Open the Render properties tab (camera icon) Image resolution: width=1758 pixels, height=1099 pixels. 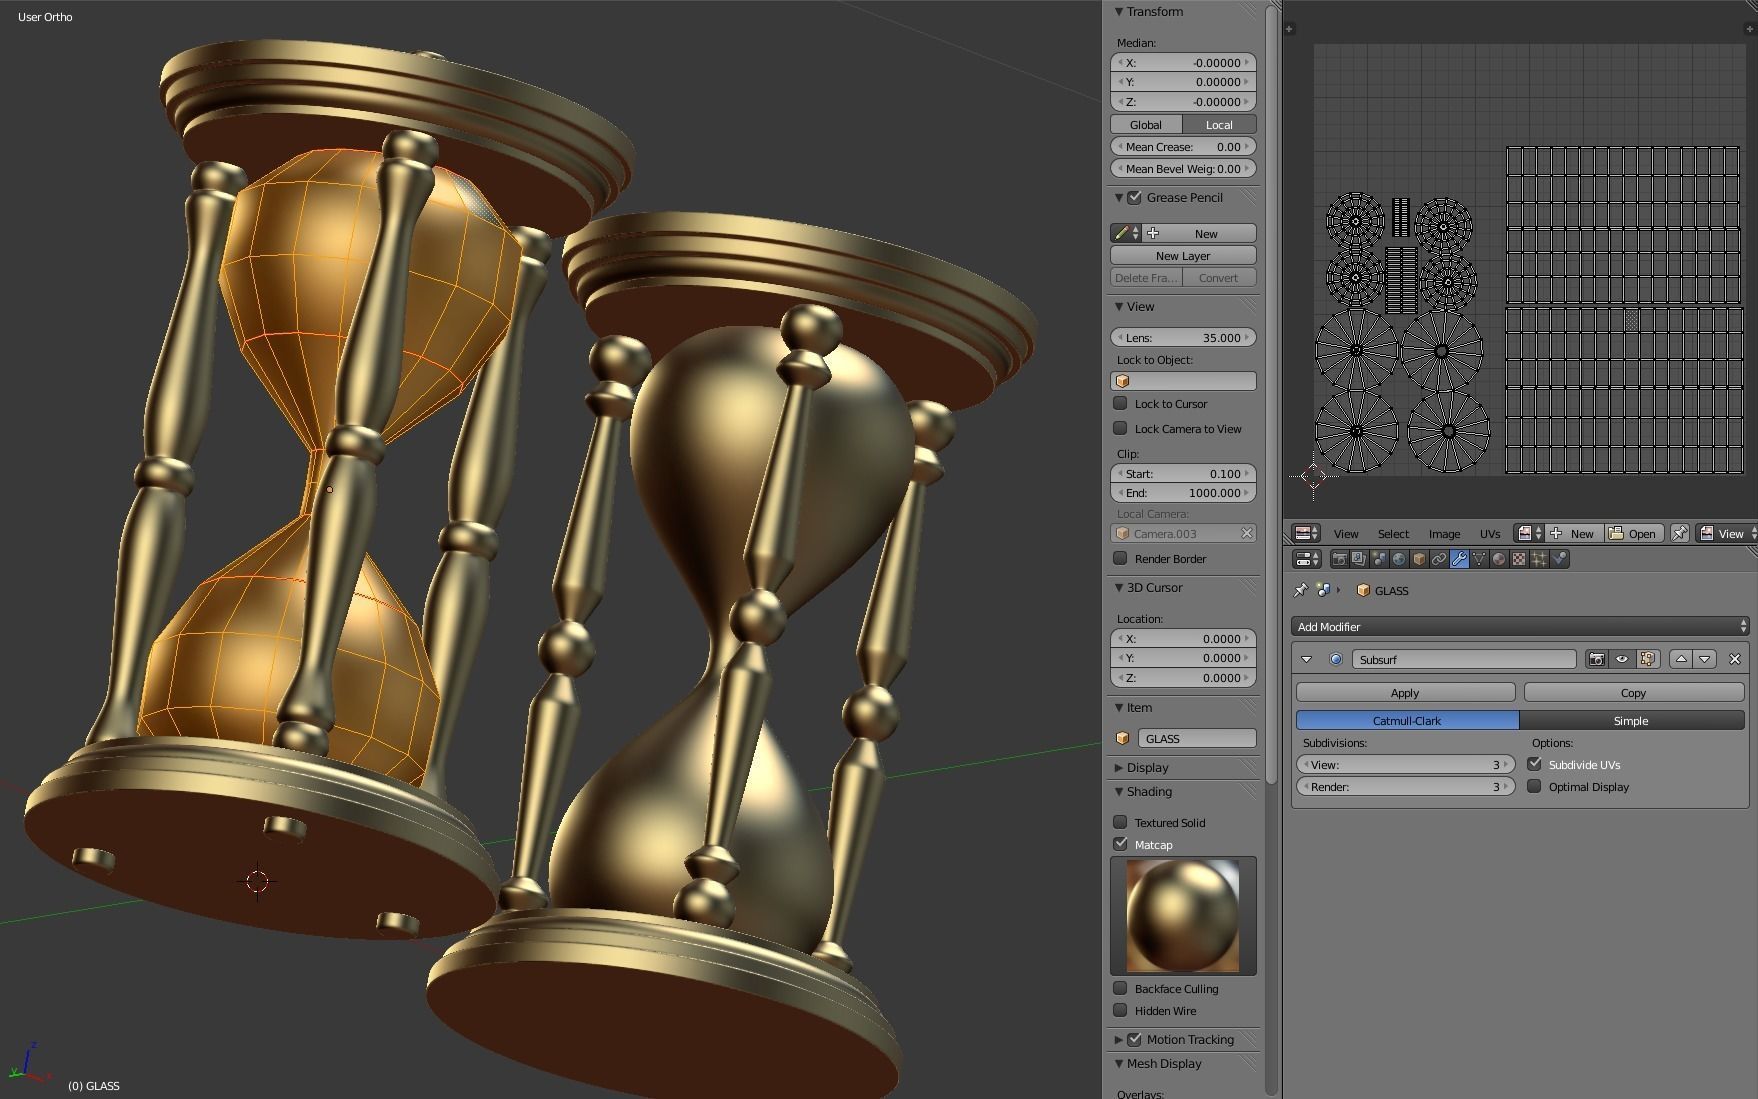coord(1340,559)
